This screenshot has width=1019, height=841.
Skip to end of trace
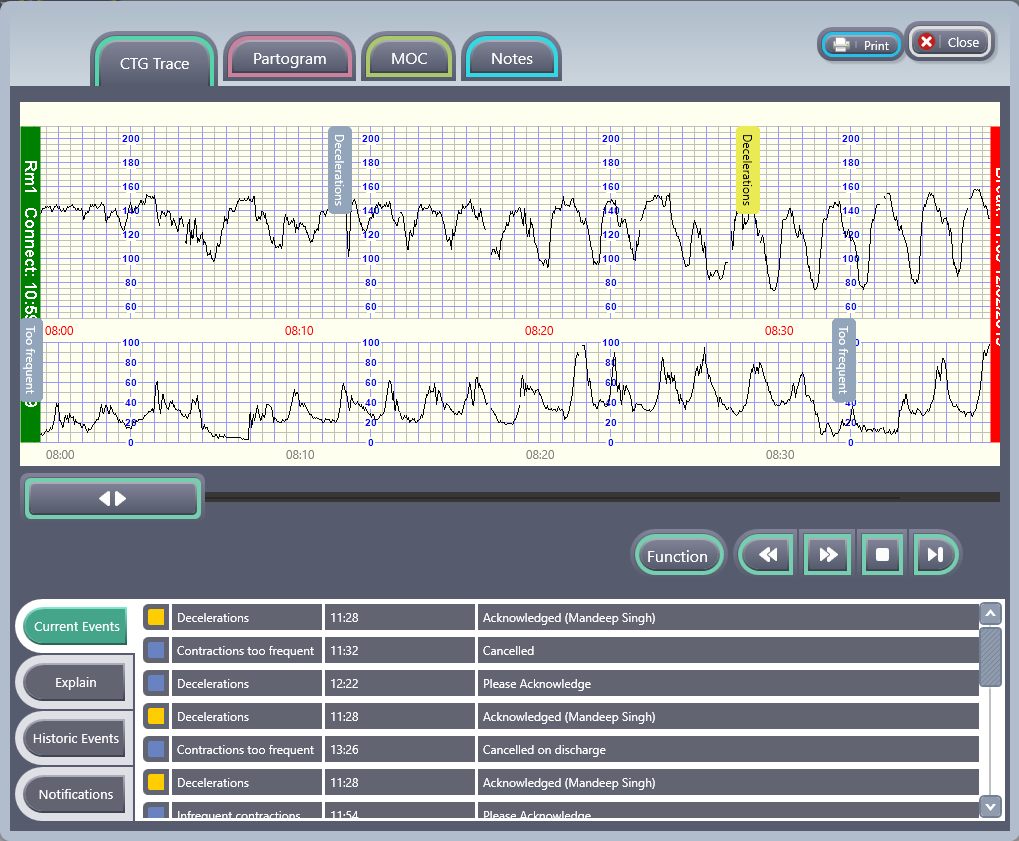click(935, 555)
